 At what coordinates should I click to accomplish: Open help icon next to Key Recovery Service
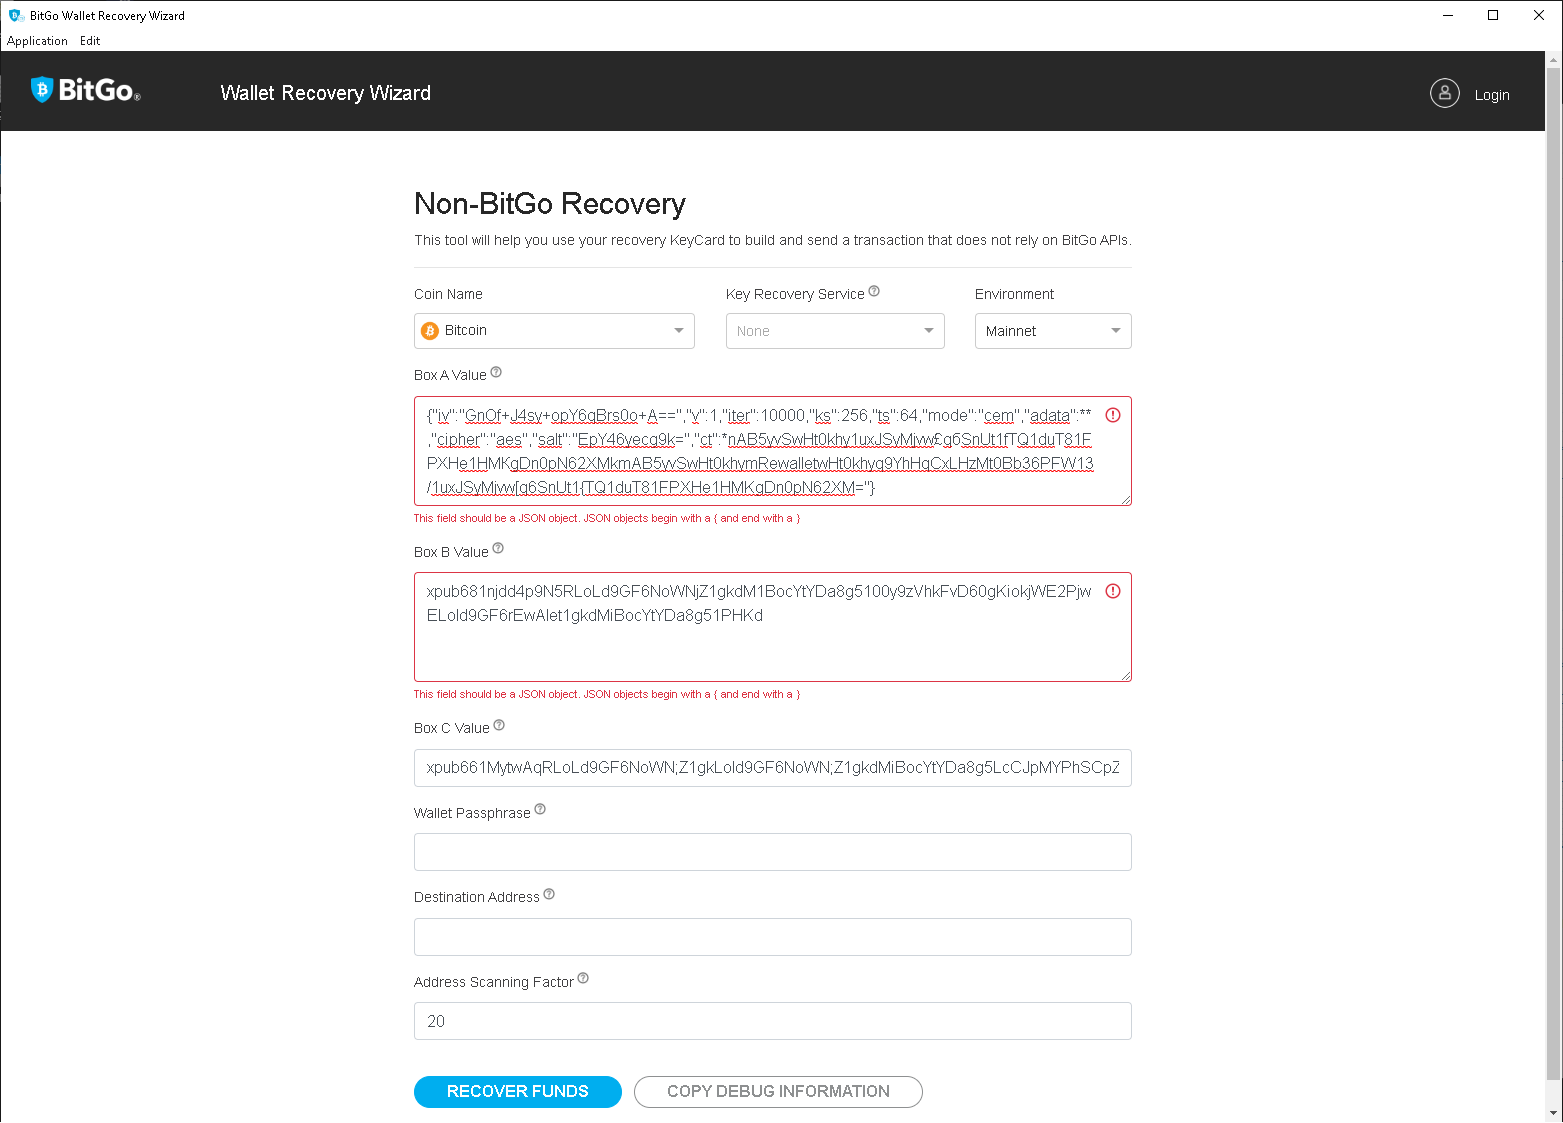[874, 291]
